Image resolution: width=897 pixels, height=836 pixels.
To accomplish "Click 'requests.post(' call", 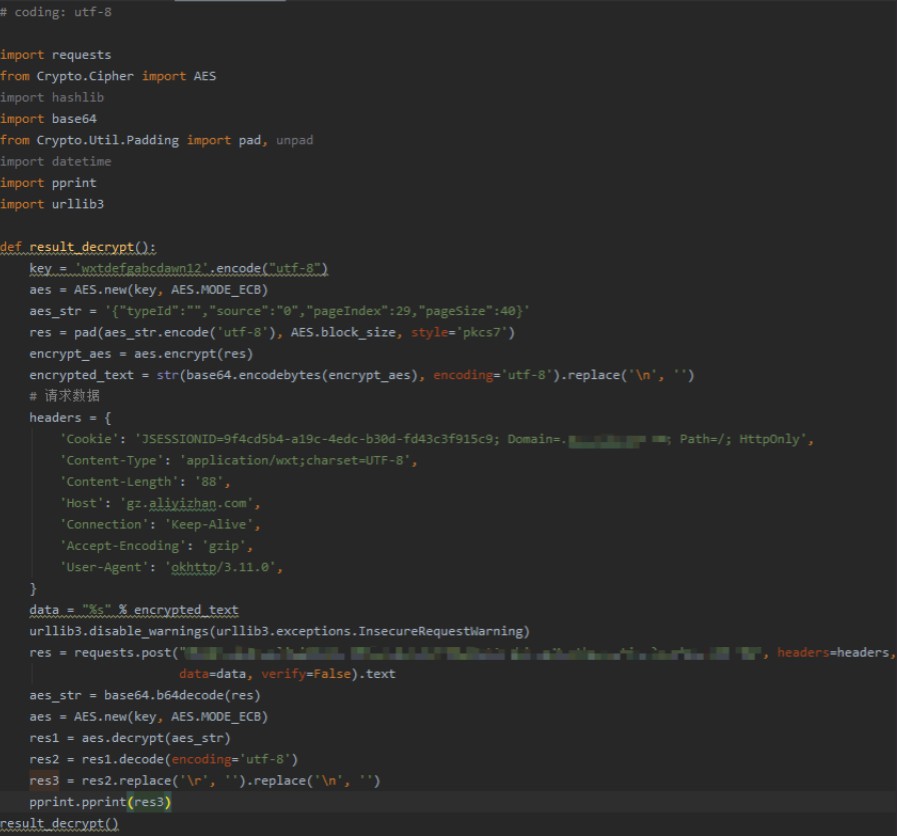I will [x=126, y=653].
